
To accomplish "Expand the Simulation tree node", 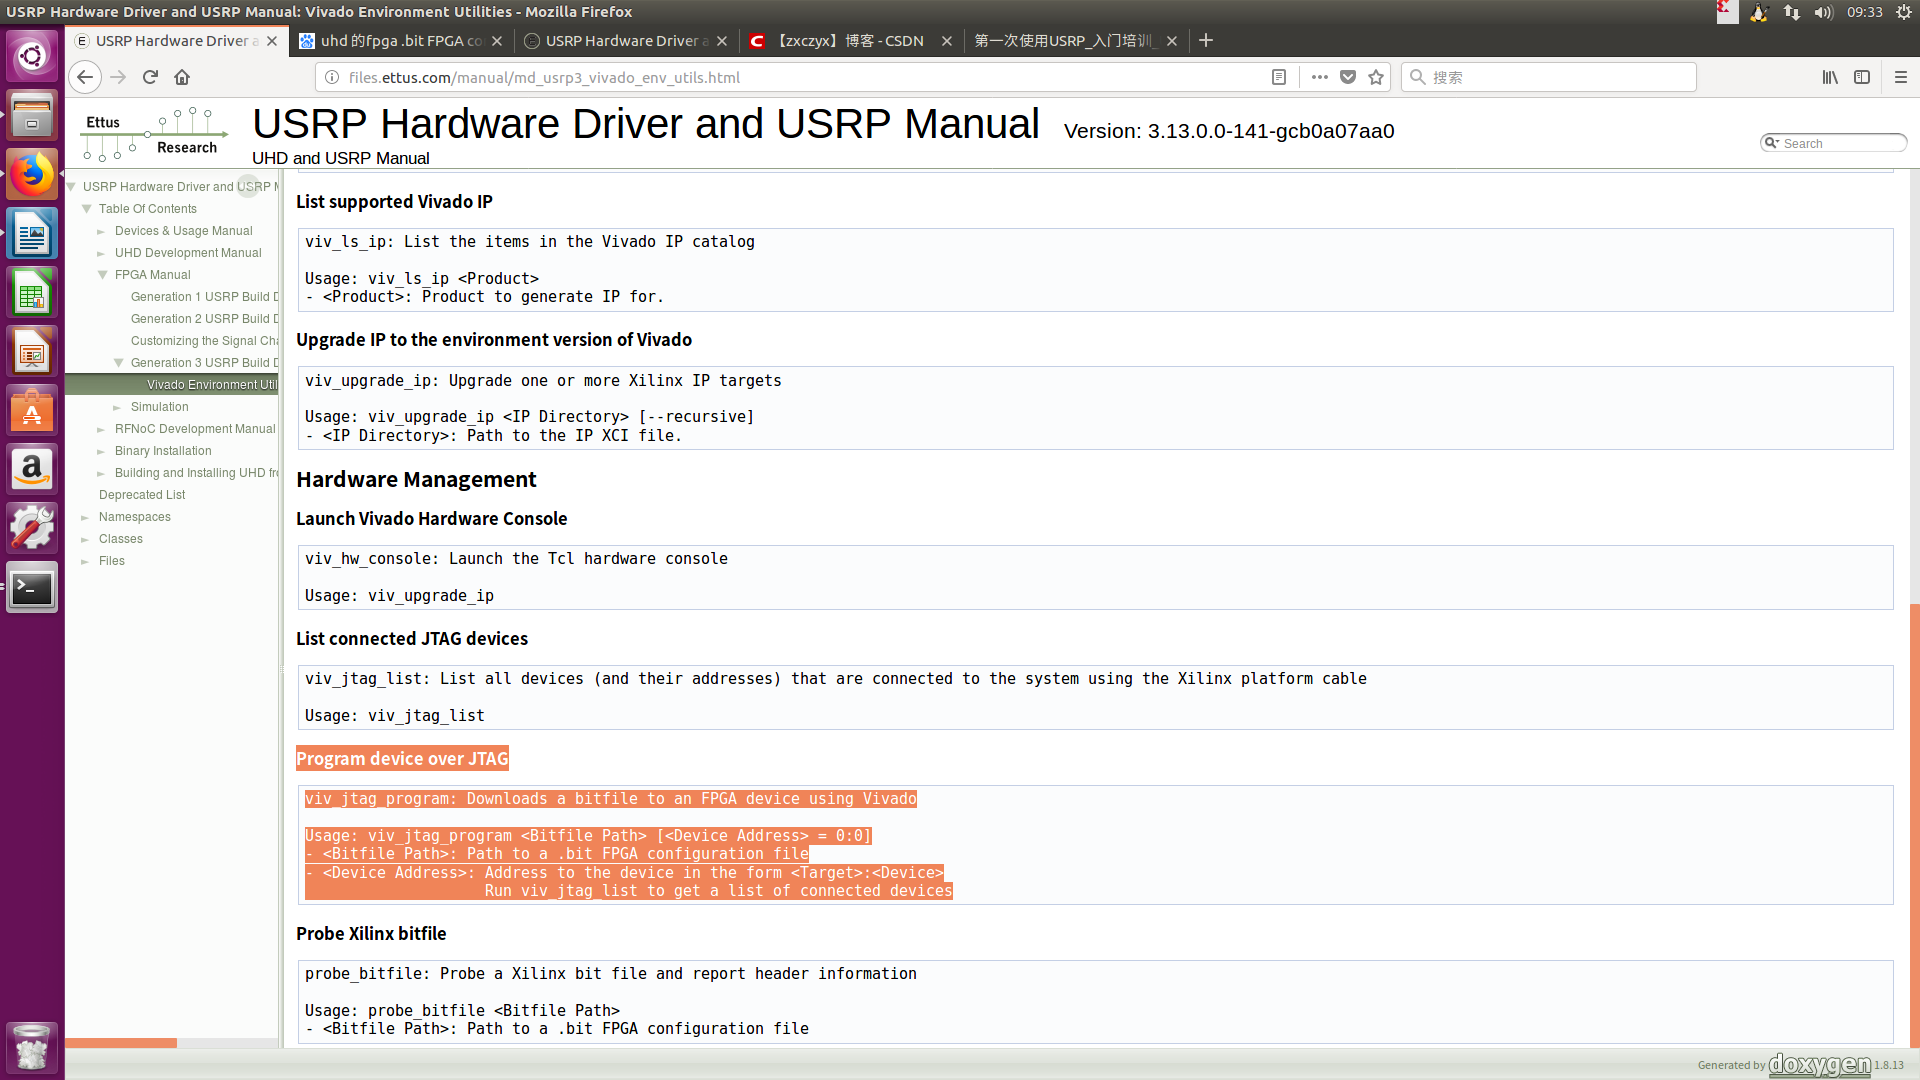I will coord(117,407).
